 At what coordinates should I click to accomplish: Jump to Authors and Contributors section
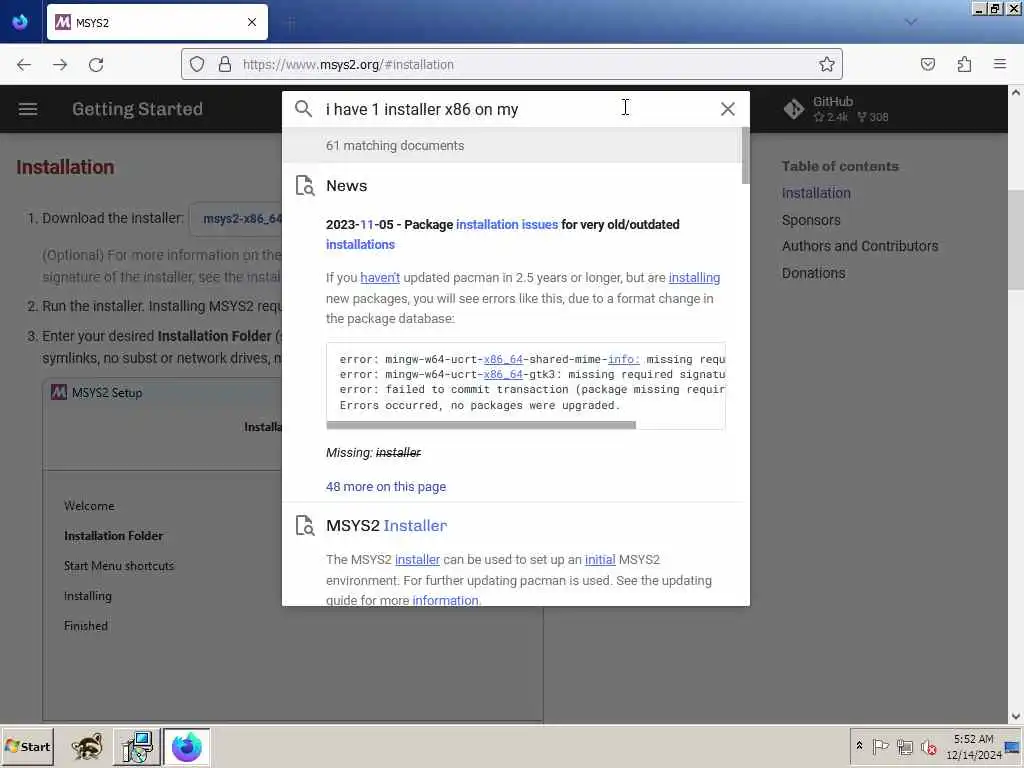(x=860, y=246)
